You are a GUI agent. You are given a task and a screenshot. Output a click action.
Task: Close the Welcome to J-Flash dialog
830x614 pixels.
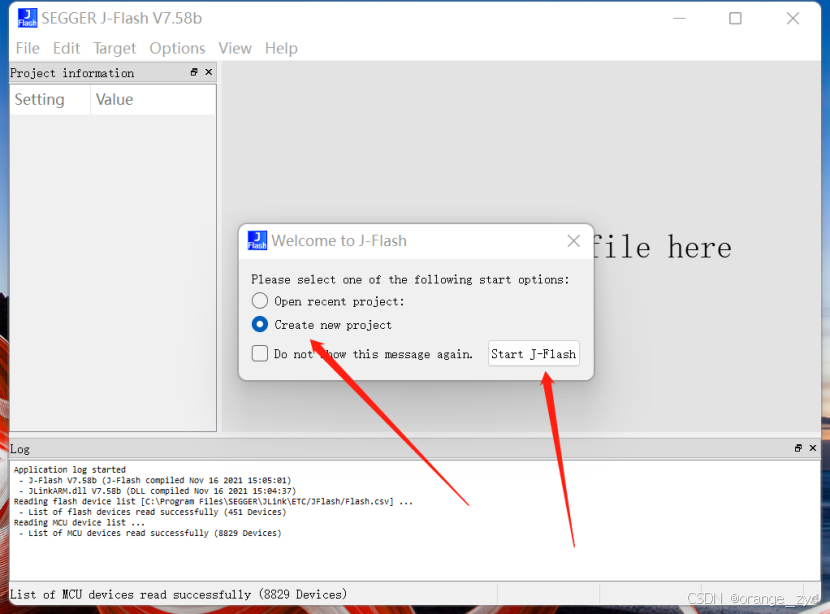point(573,241)
